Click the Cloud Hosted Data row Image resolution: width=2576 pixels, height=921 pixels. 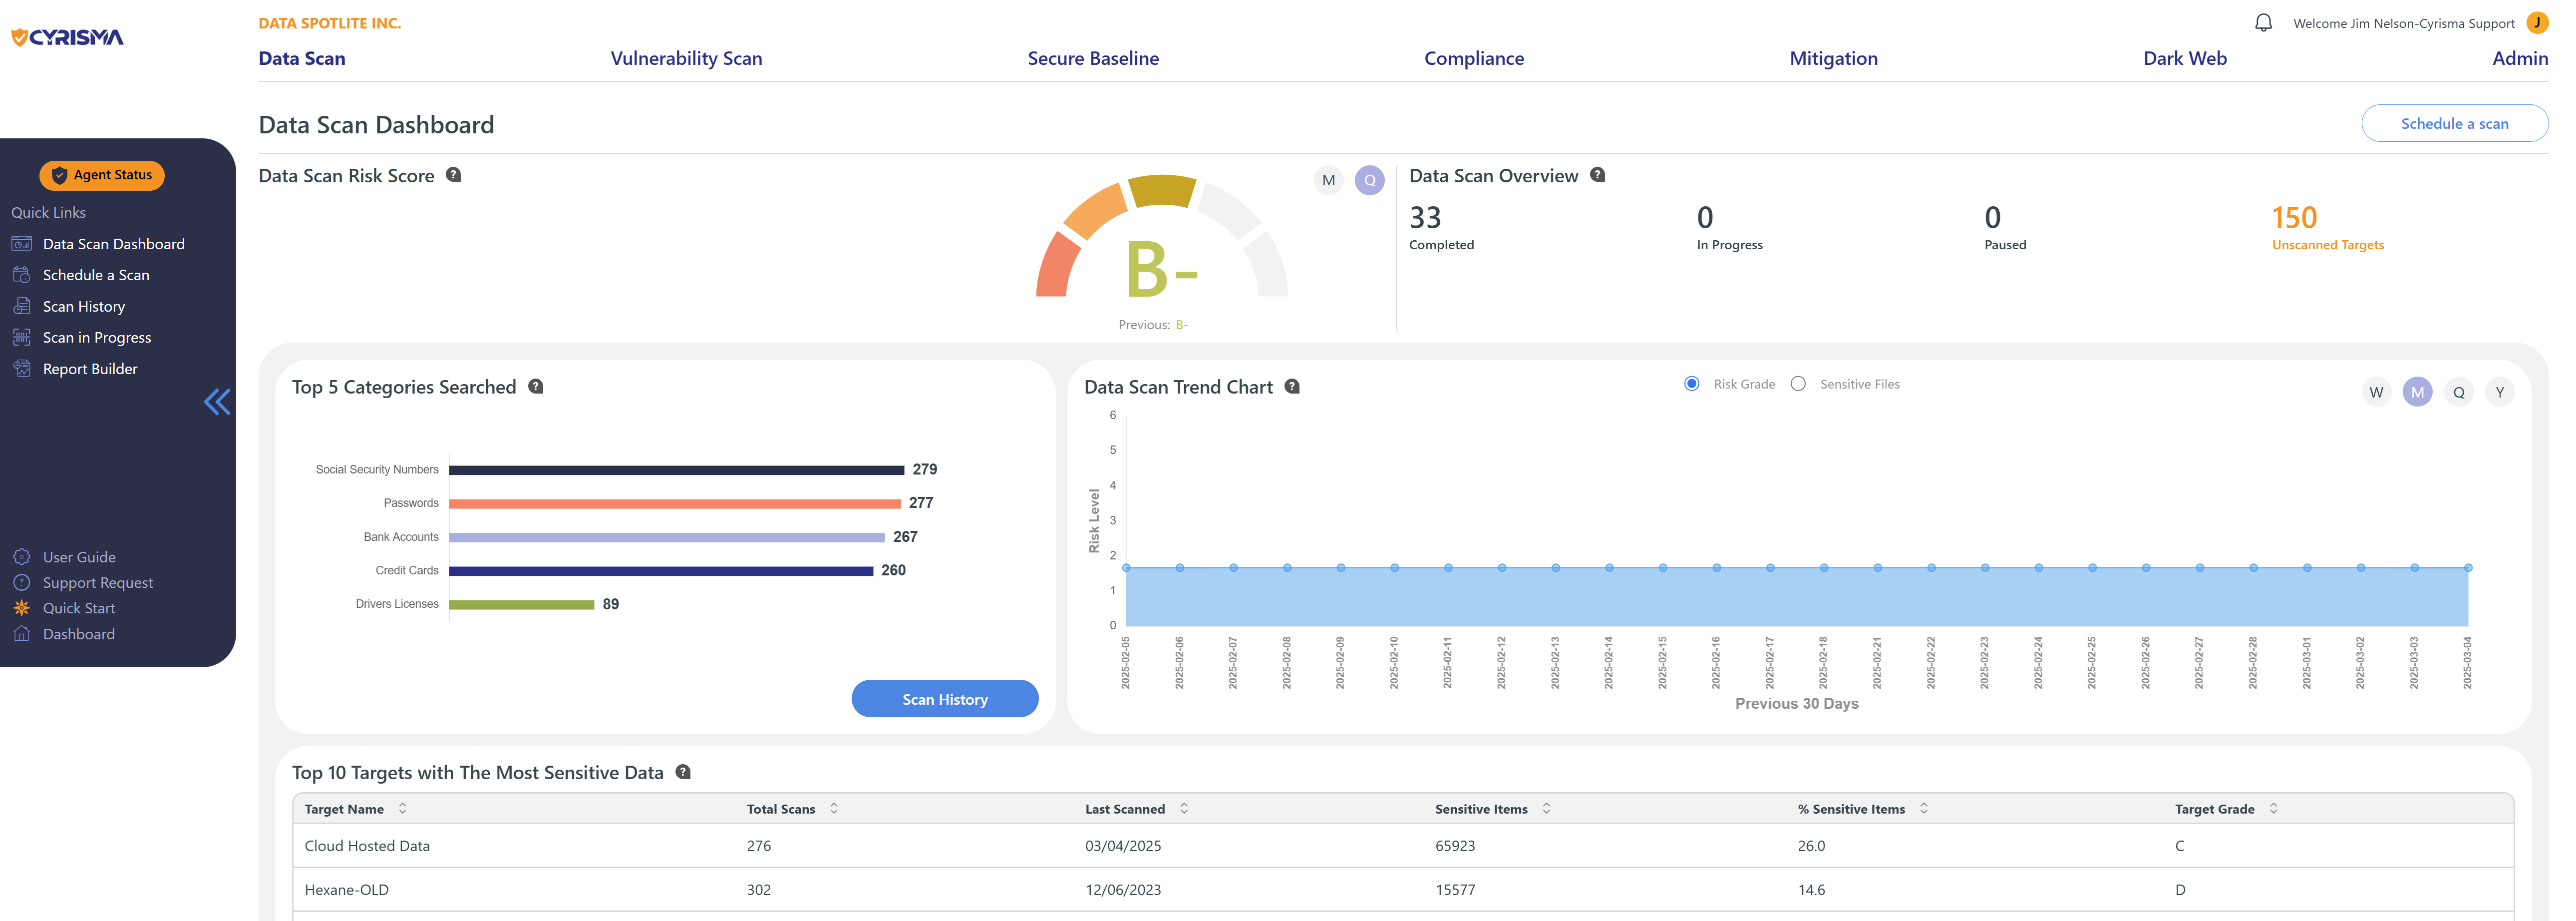1403,845
